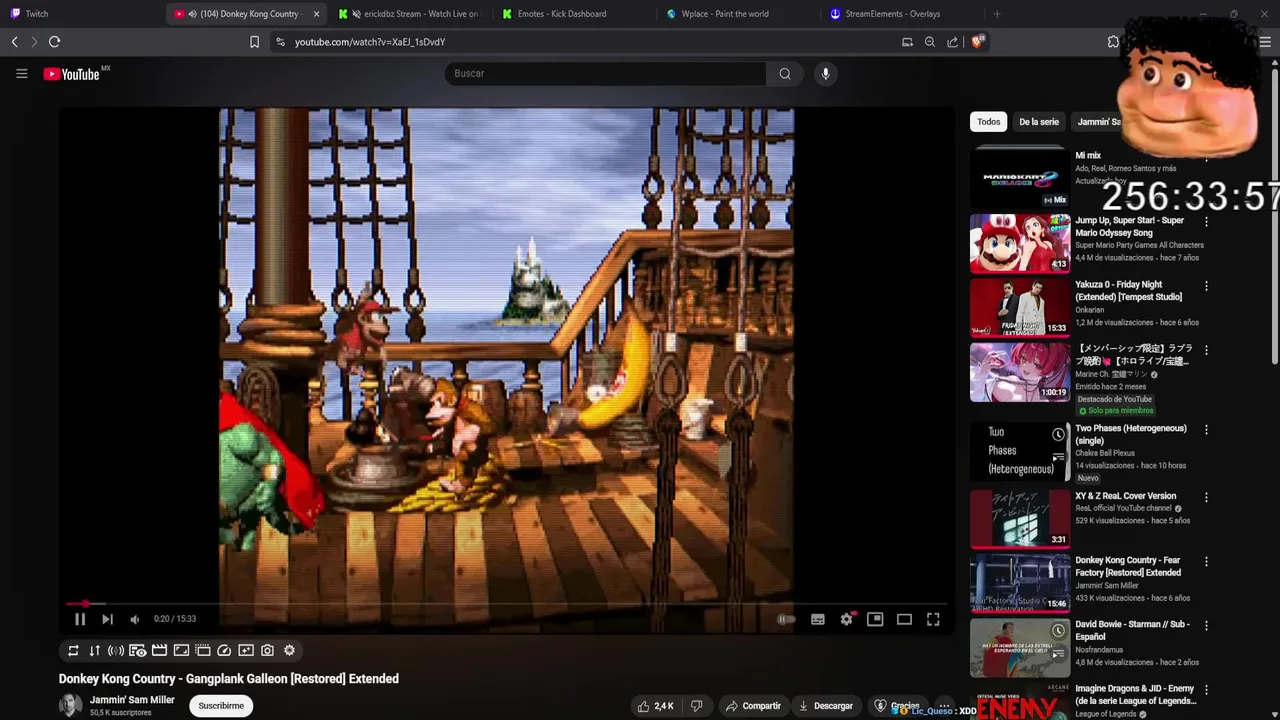Open Jammin' Sam Miller channel avatar
1280x720 pixels.
point(70,705)
